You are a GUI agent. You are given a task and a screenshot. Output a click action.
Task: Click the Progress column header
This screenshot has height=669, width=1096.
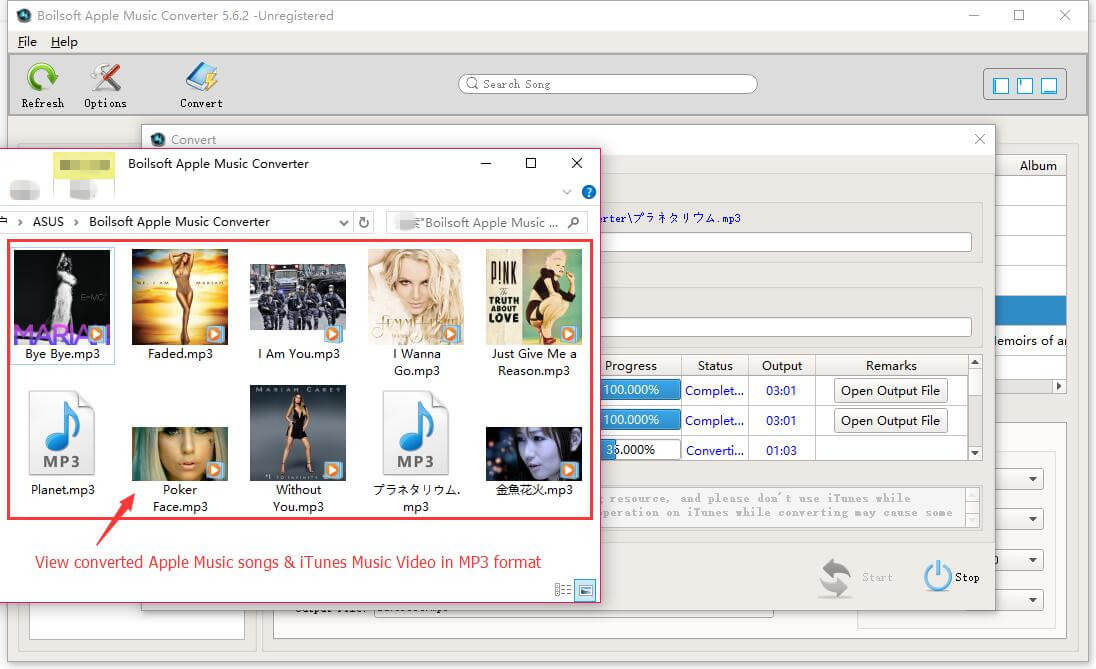tap(640, 366)
